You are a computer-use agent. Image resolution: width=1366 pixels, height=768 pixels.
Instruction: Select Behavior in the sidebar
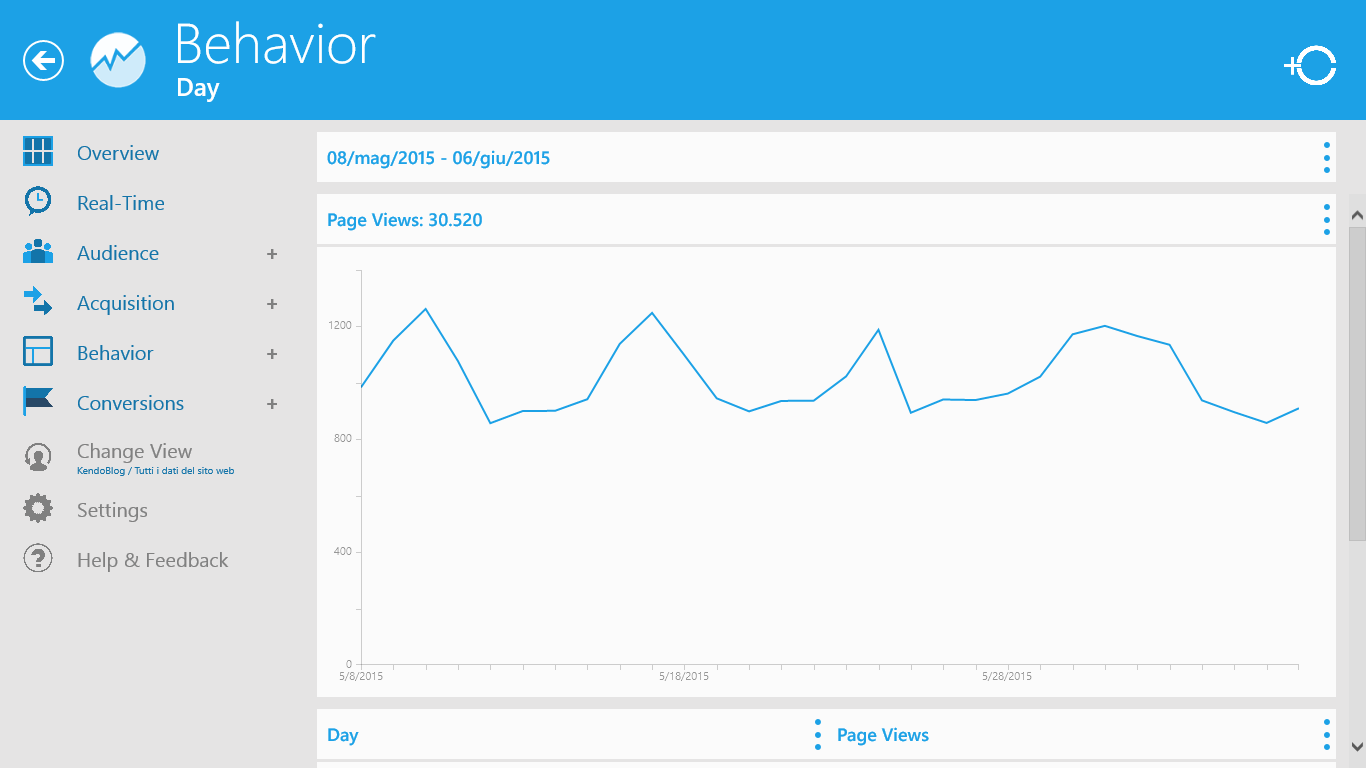click(115, 353)
